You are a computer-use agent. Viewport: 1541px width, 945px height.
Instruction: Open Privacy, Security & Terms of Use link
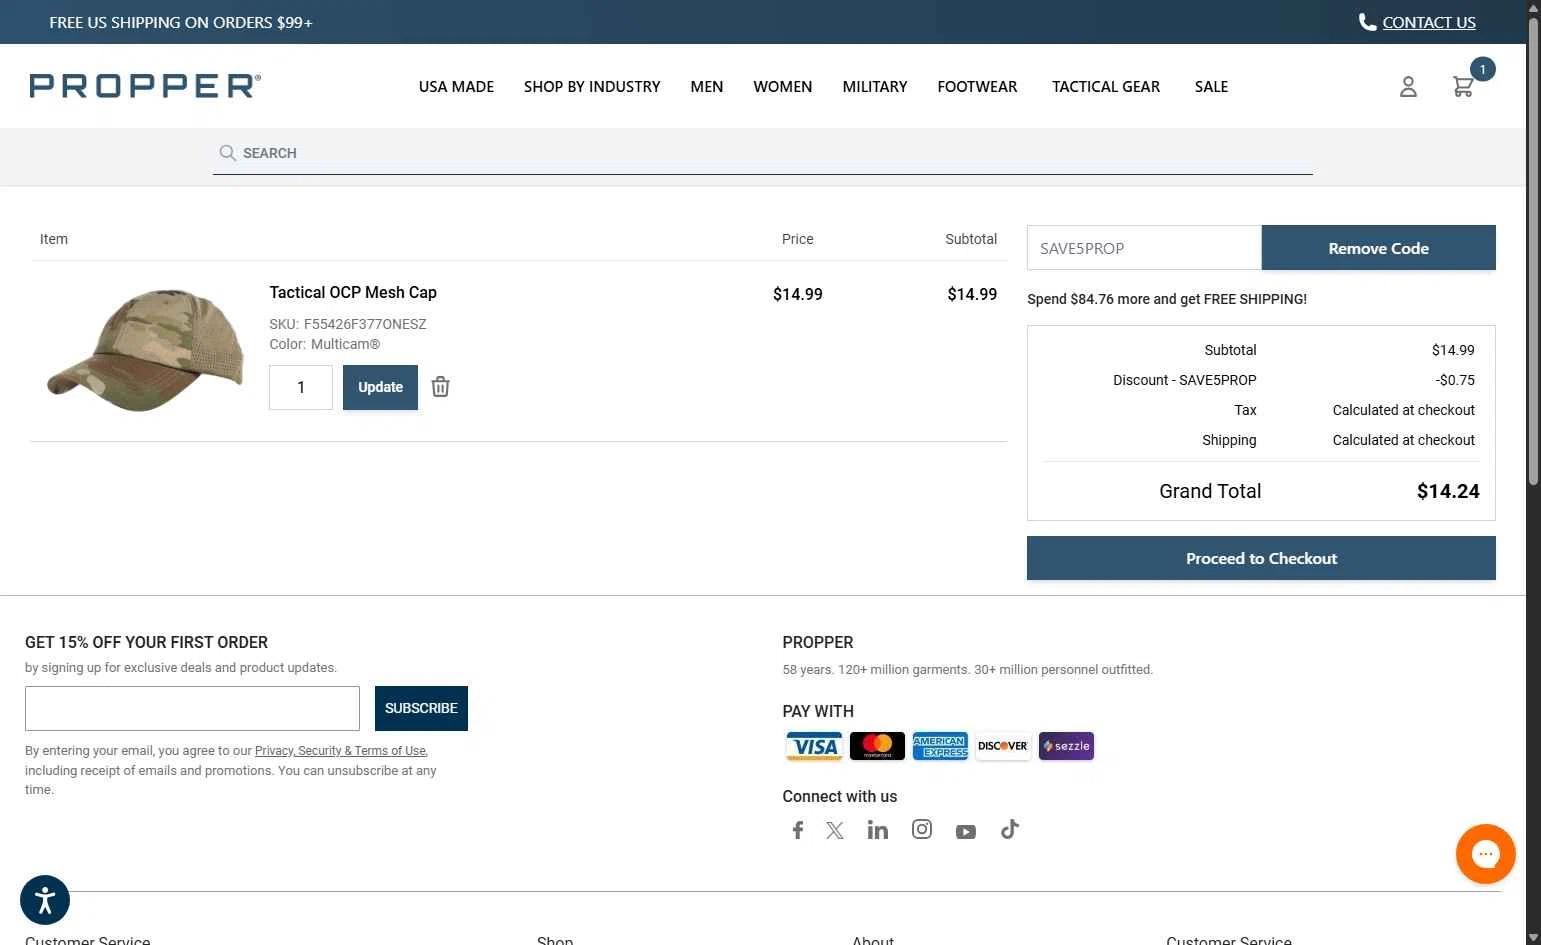341,751
